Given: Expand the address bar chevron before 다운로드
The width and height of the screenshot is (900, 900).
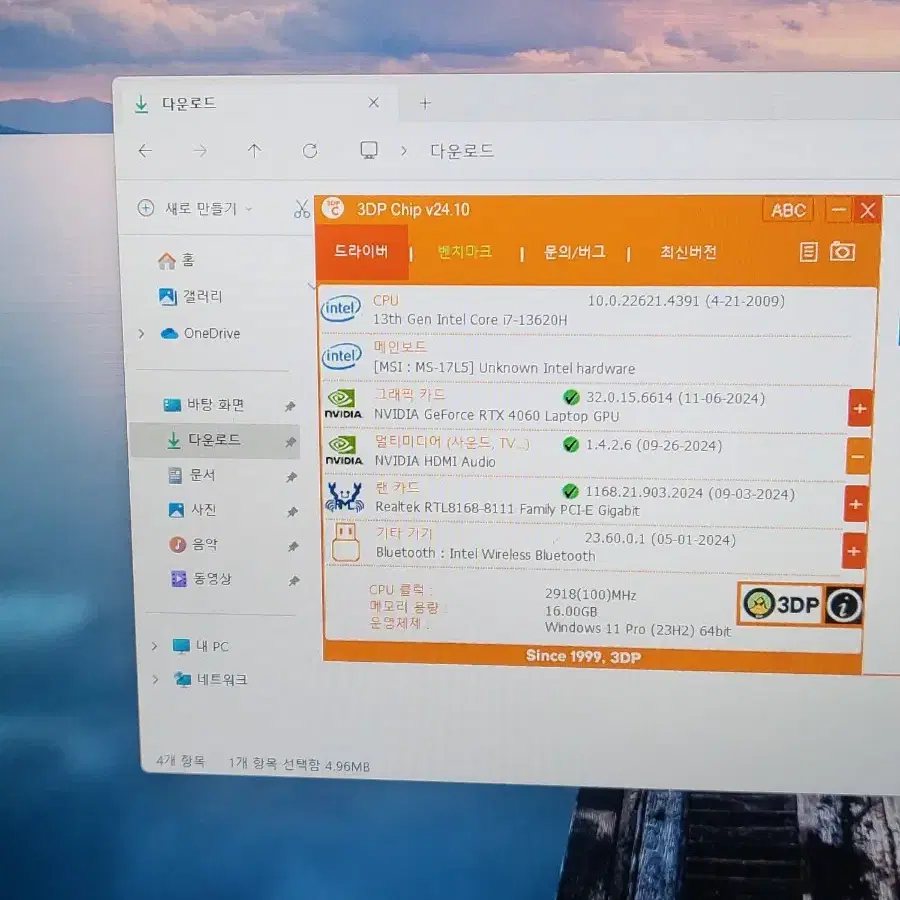Looking at the screenshot, I should point(404,151).
